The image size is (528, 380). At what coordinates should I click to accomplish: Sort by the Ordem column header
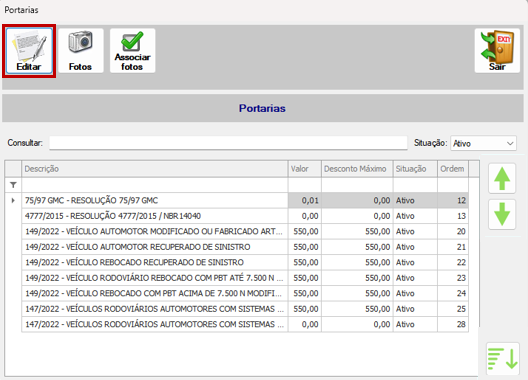(453, 169)
